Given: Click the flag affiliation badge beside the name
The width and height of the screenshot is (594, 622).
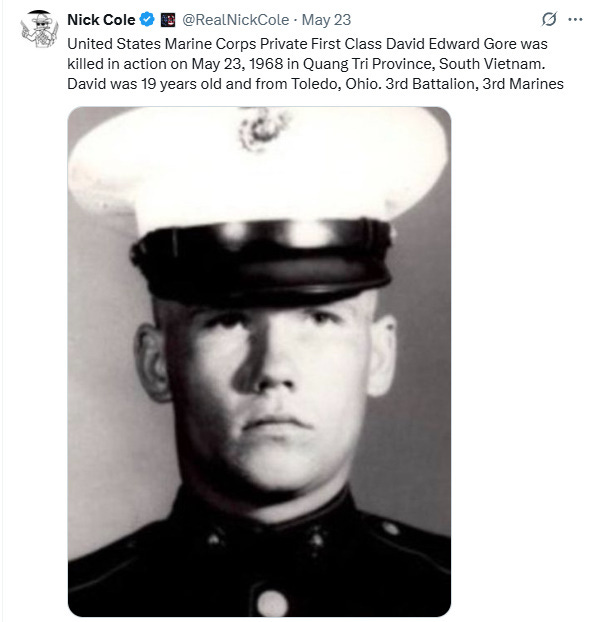Looking at the screenshot, I should pos(168,20).
